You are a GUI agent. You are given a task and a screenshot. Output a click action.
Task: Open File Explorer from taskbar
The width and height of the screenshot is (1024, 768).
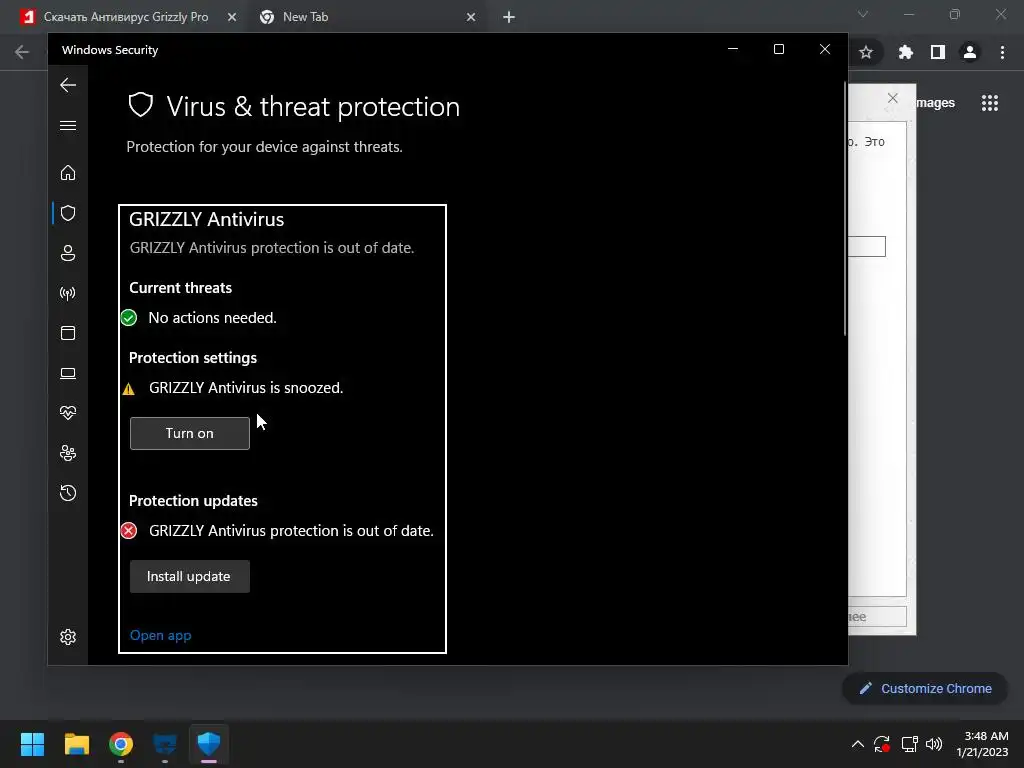click(x=76, y=744)
